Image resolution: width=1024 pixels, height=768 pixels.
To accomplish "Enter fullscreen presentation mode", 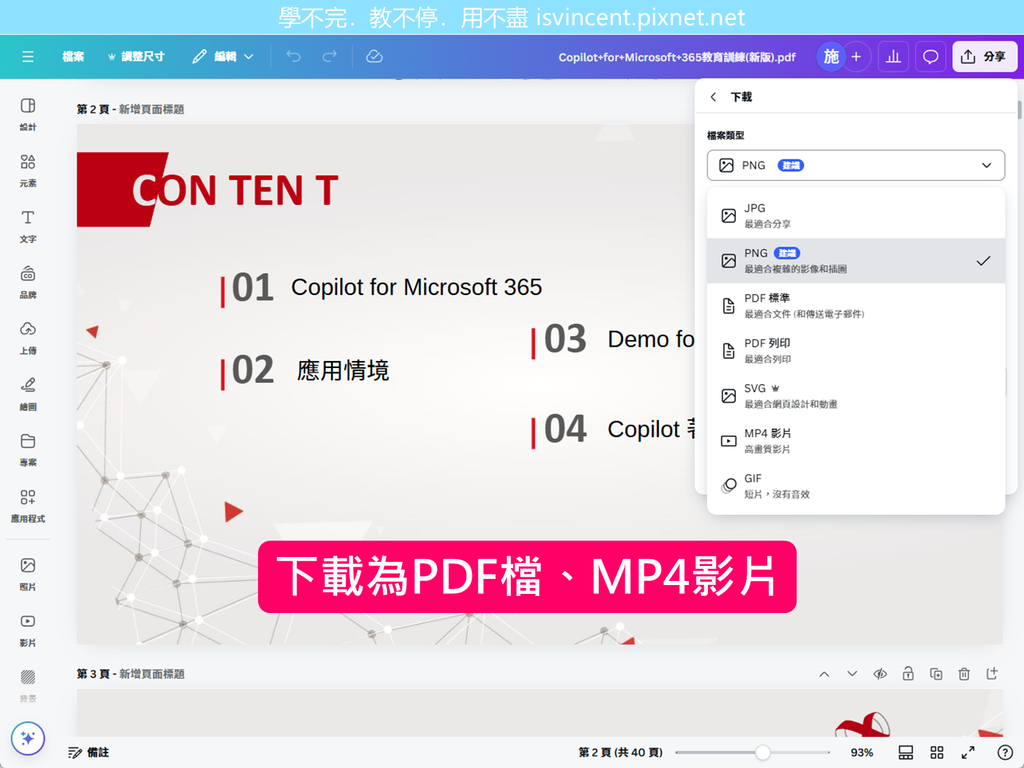I will tap(968, 752).
